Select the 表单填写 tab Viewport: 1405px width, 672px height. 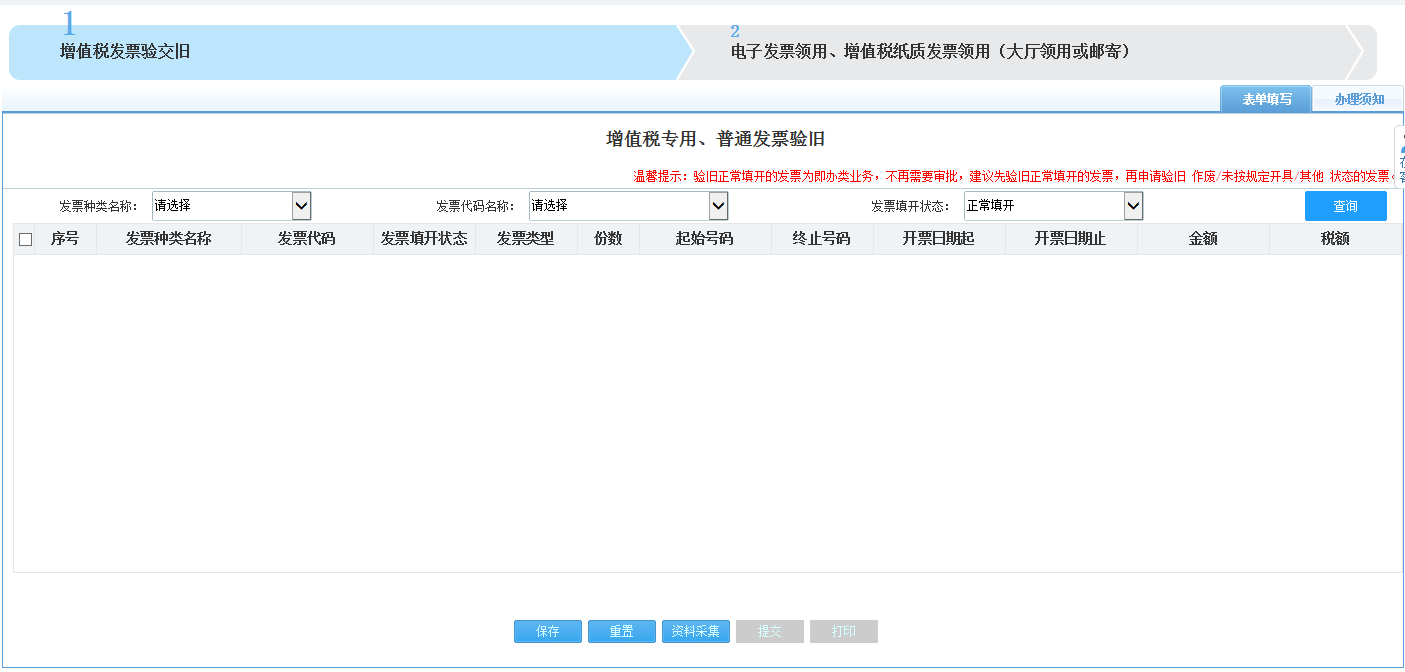(x=1265, y=99)
